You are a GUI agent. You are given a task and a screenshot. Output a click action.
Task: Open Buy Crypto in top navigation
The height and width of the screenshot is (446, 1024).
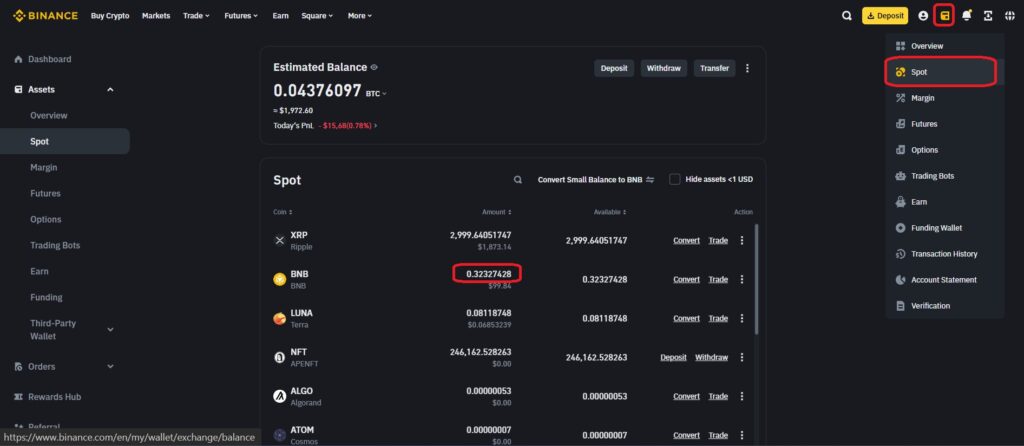[x=110, y=16]
